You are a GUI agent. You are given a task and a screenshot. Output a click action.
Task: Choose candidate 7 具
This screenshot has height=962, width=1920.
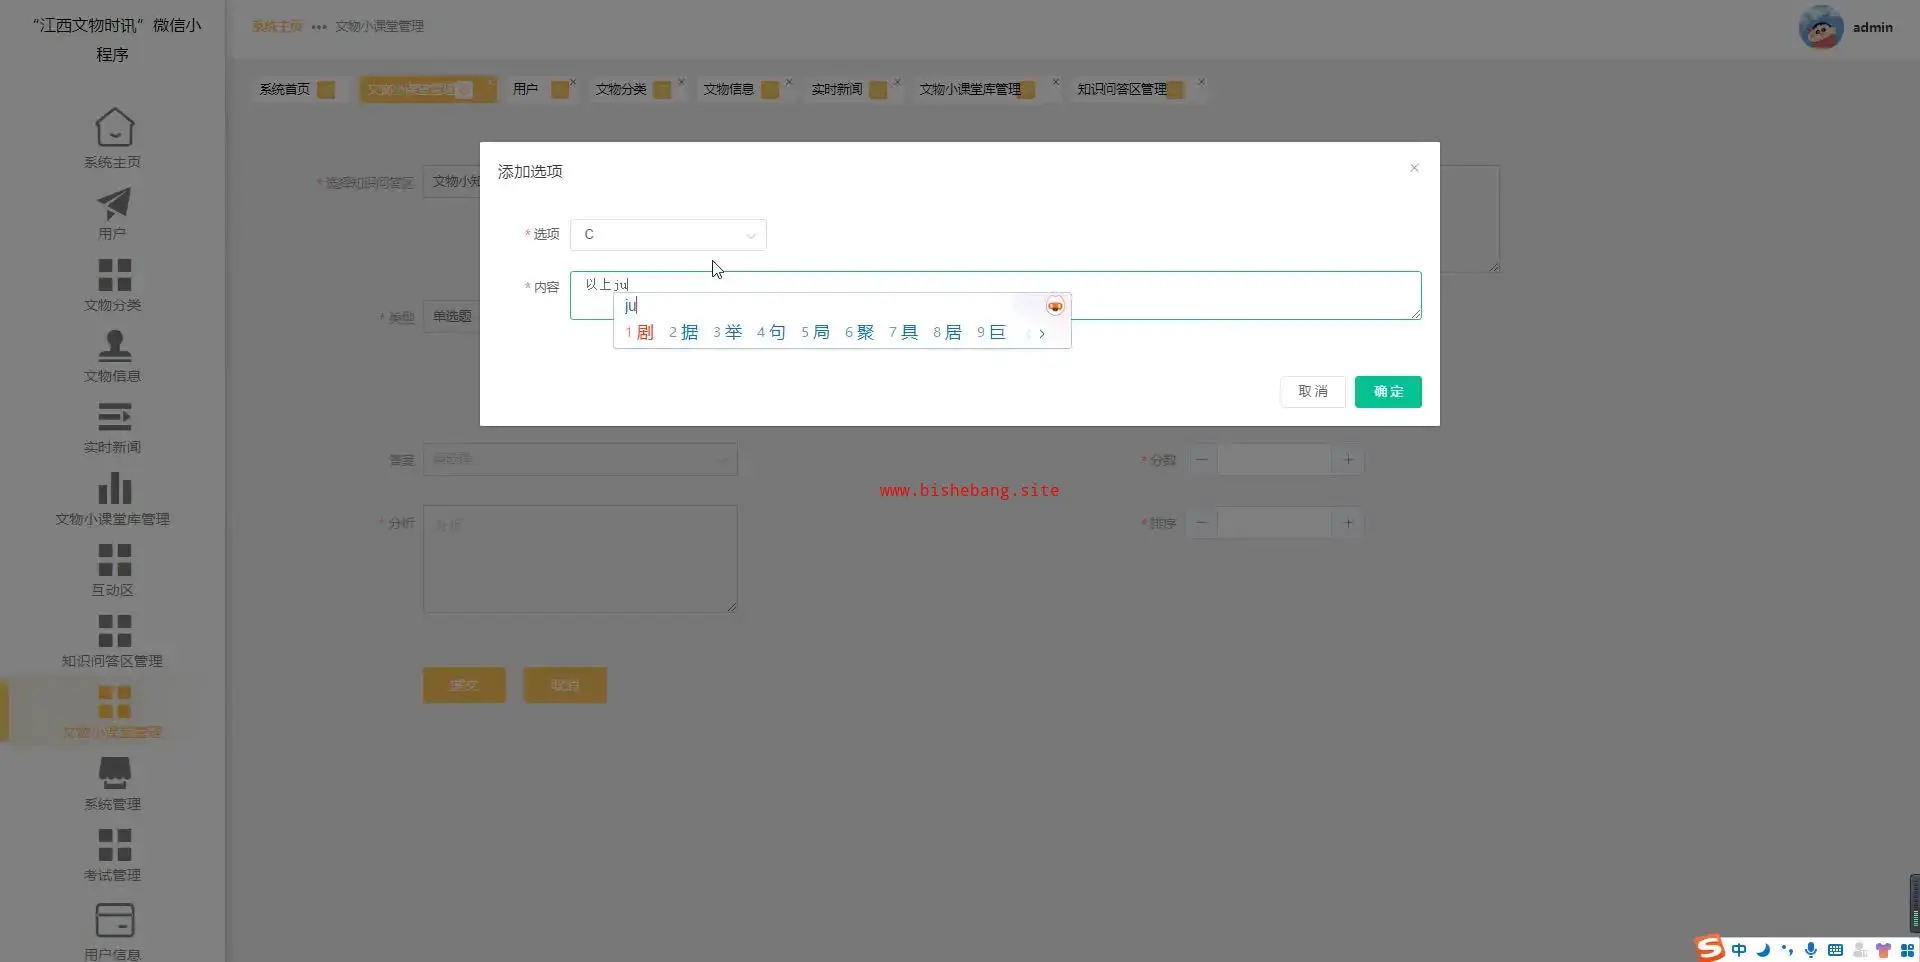point(904,333)
